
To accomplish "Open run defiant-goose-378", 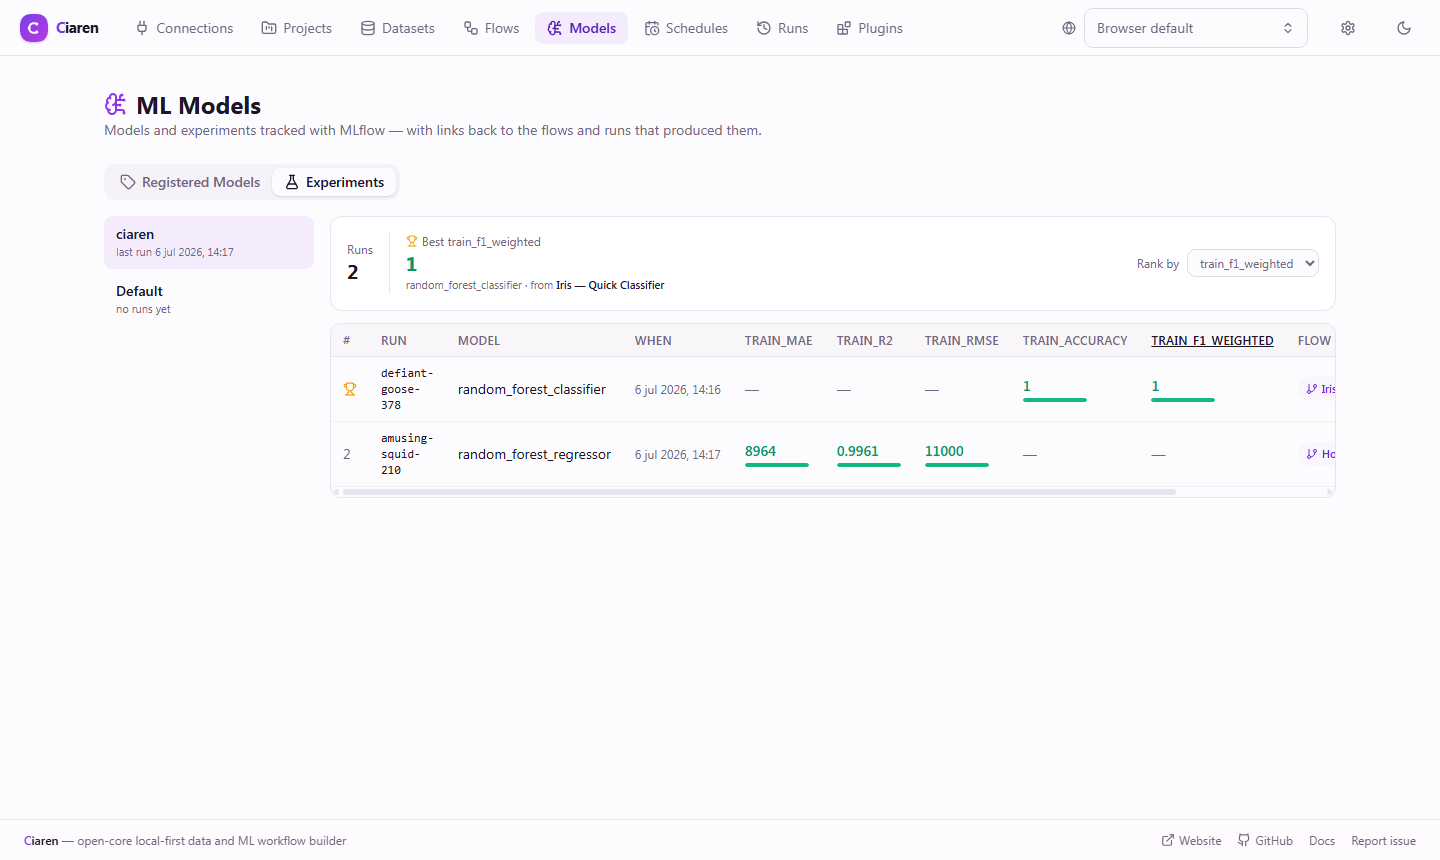I will 407,389.
